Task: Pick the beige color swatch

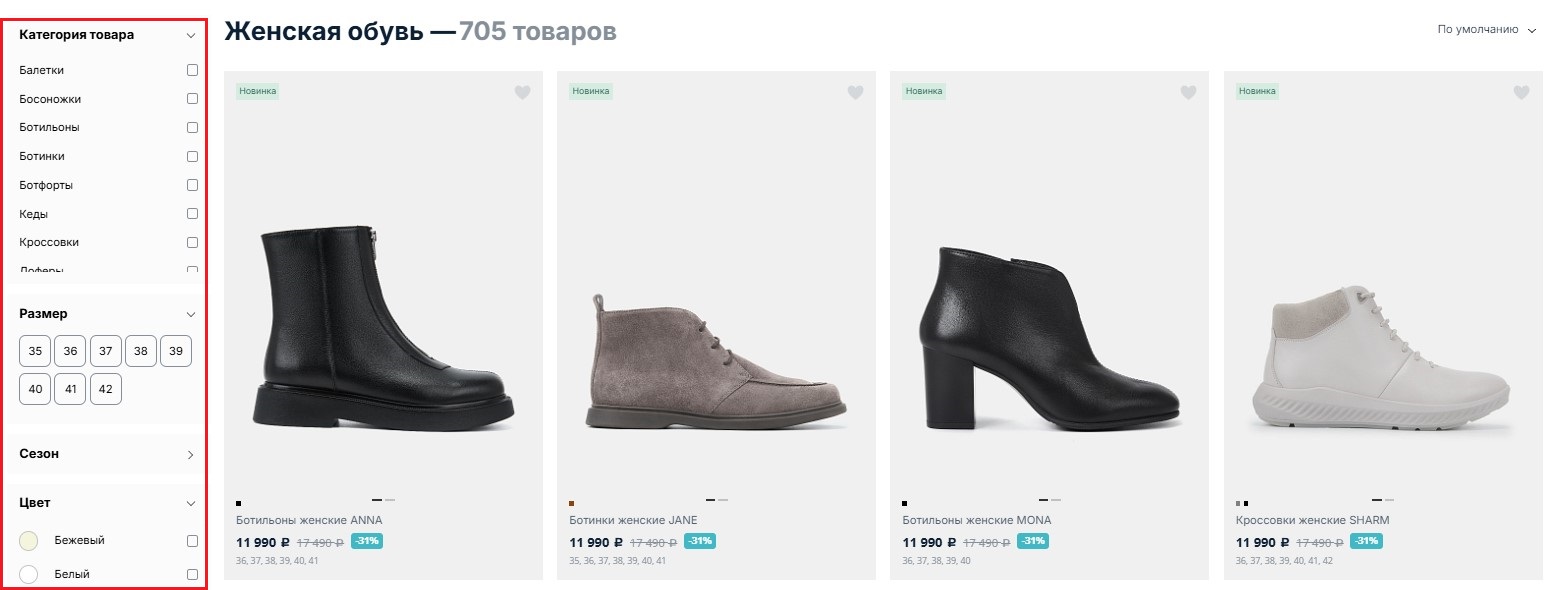Action: click(x=29, y=541)
